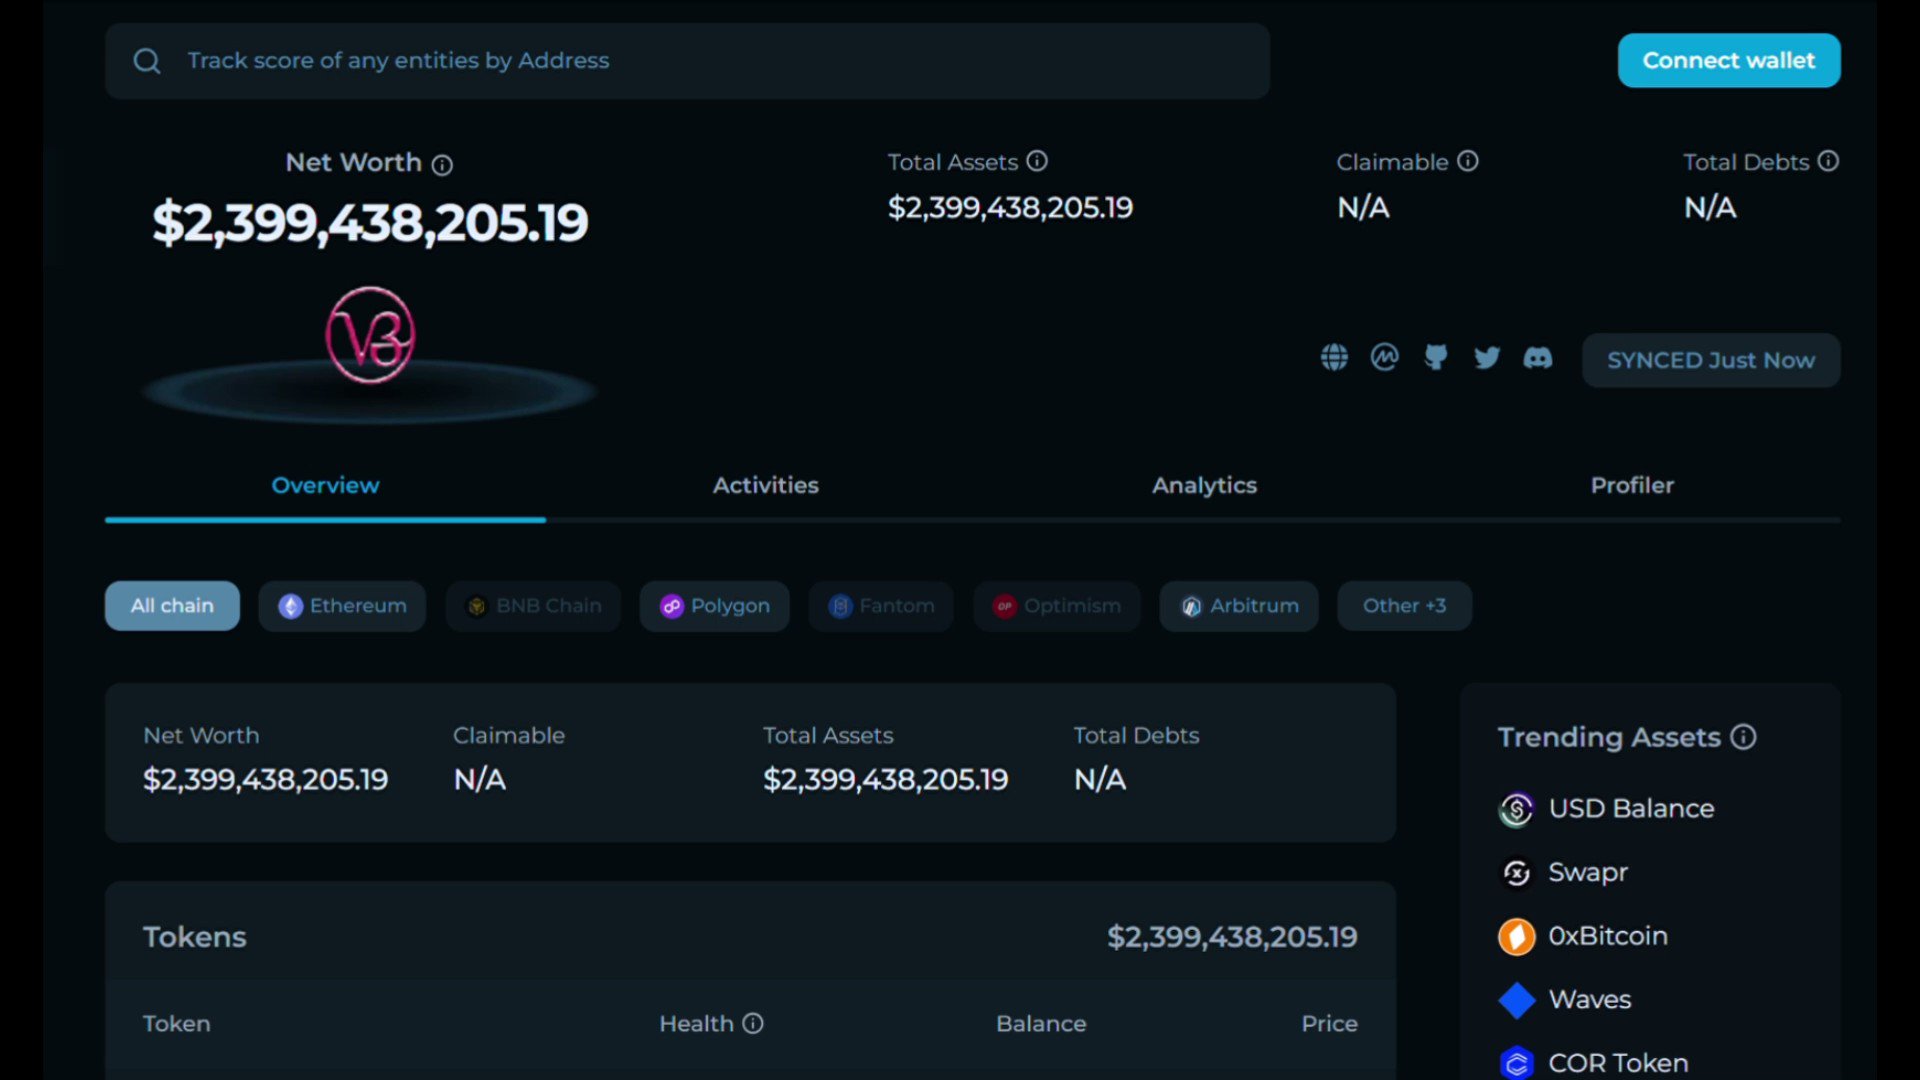Toggle the All chain filter
The width and height of the screenshot is (1920, 1080).
[171, 605]
